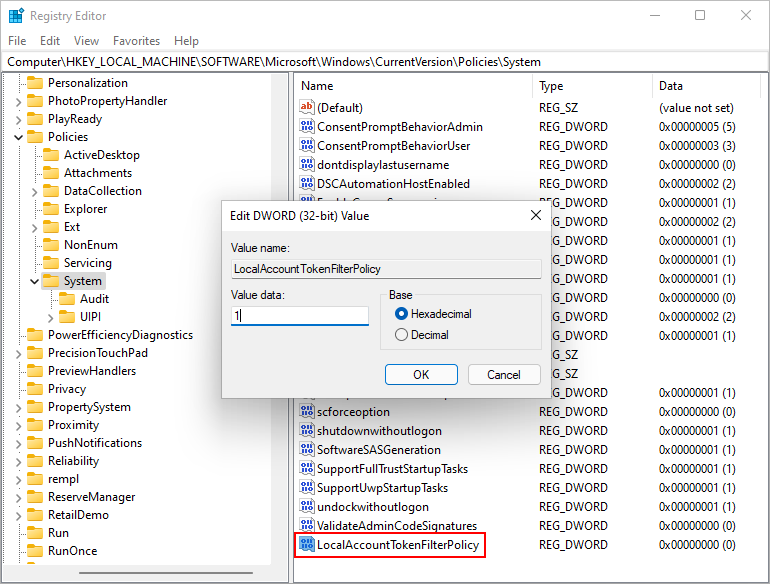
Task: Click ConsentPromptBehaviorAdmin data 0x00000005 (5)
Action: click(697, 127)
